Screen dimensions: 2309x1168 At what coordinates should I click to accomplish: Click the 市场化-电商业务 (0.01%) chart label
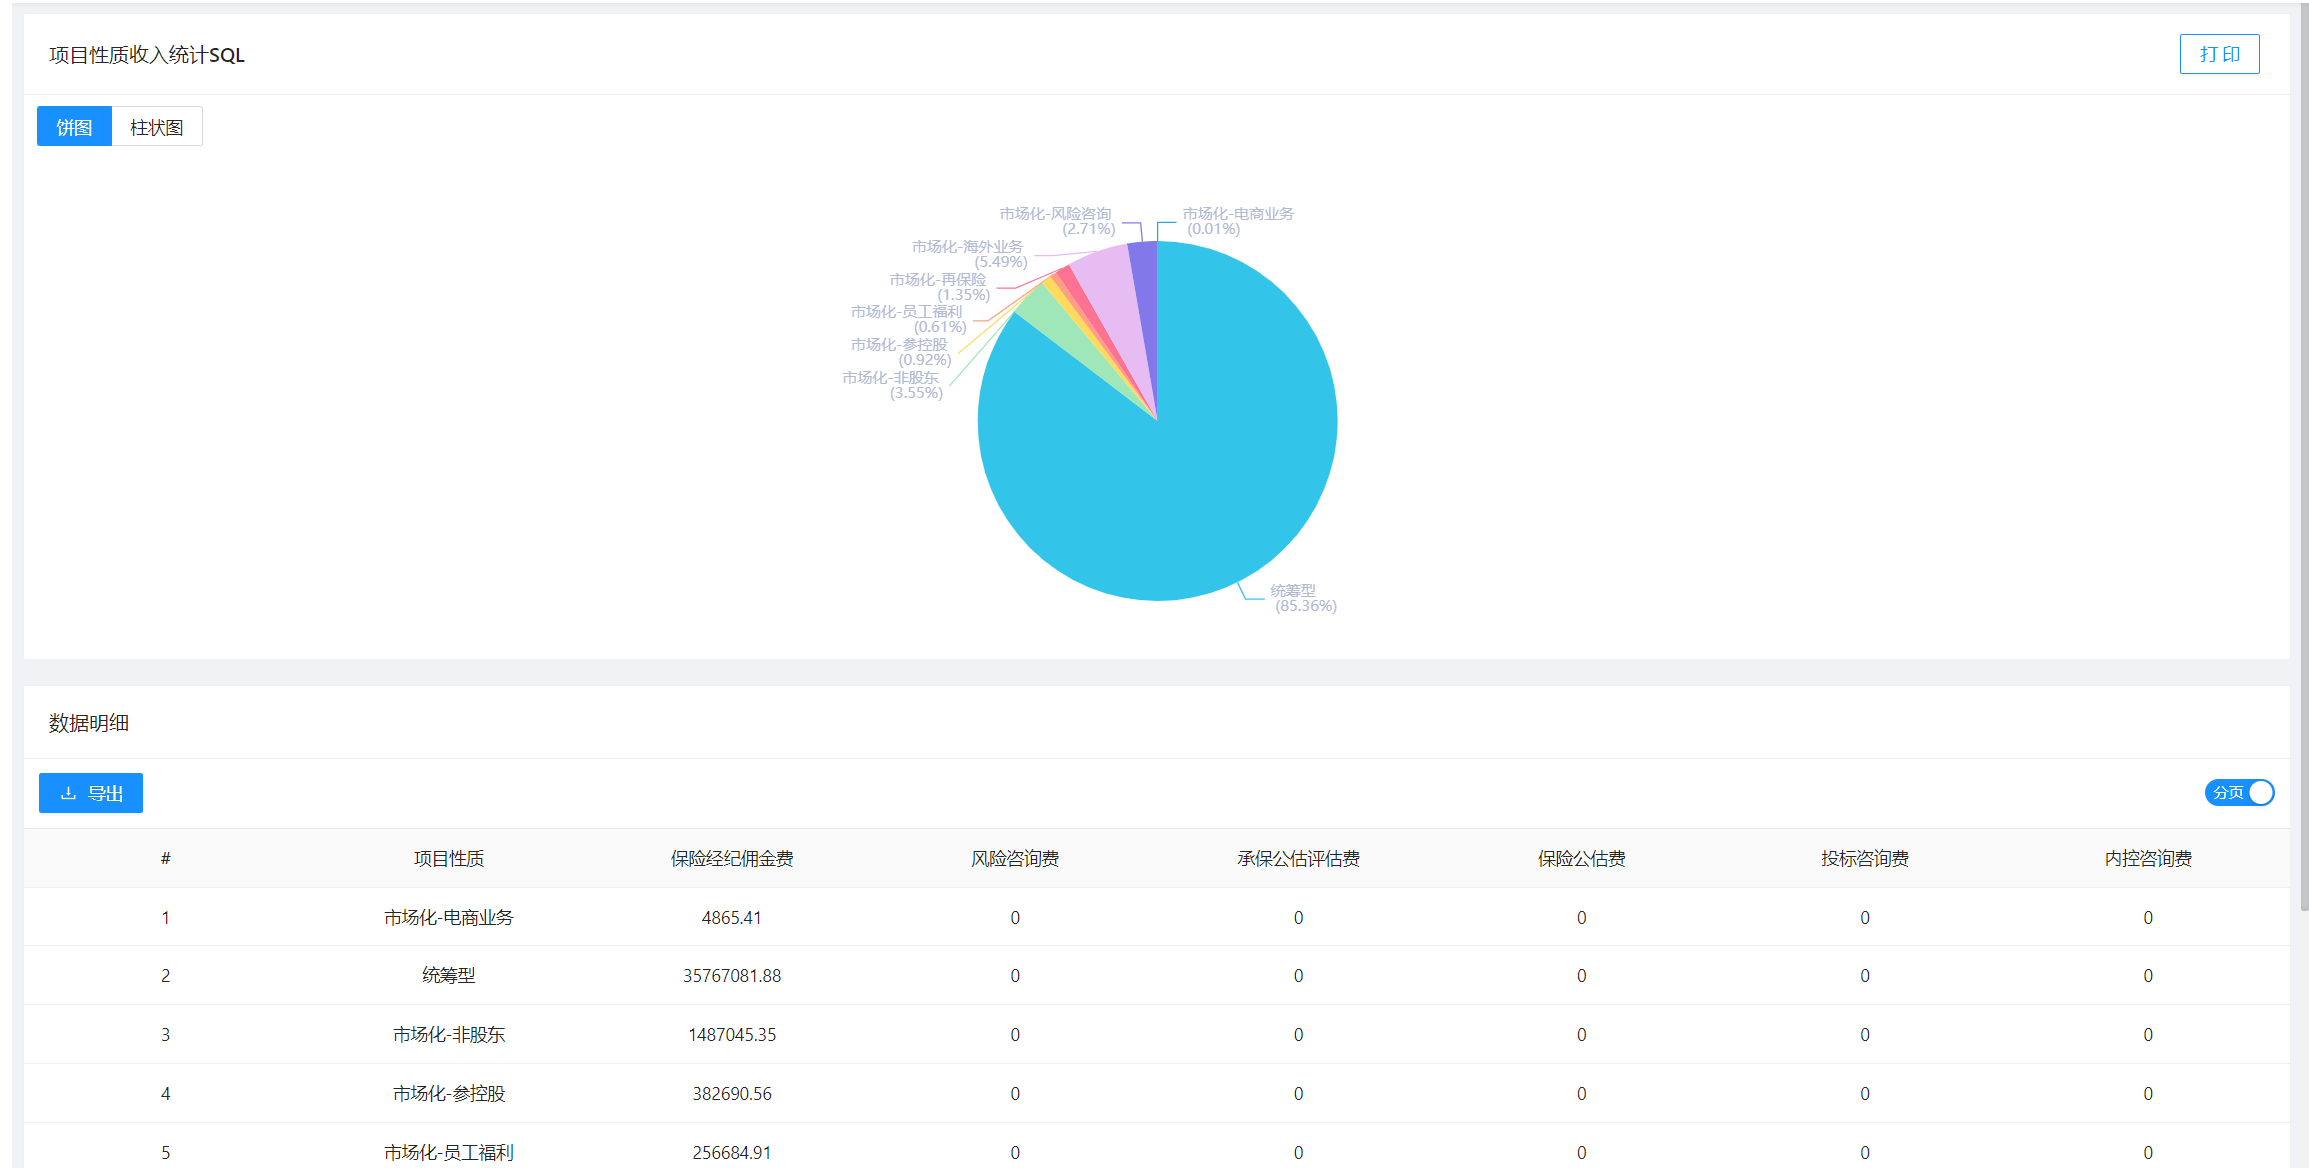tap(1237, 221)
